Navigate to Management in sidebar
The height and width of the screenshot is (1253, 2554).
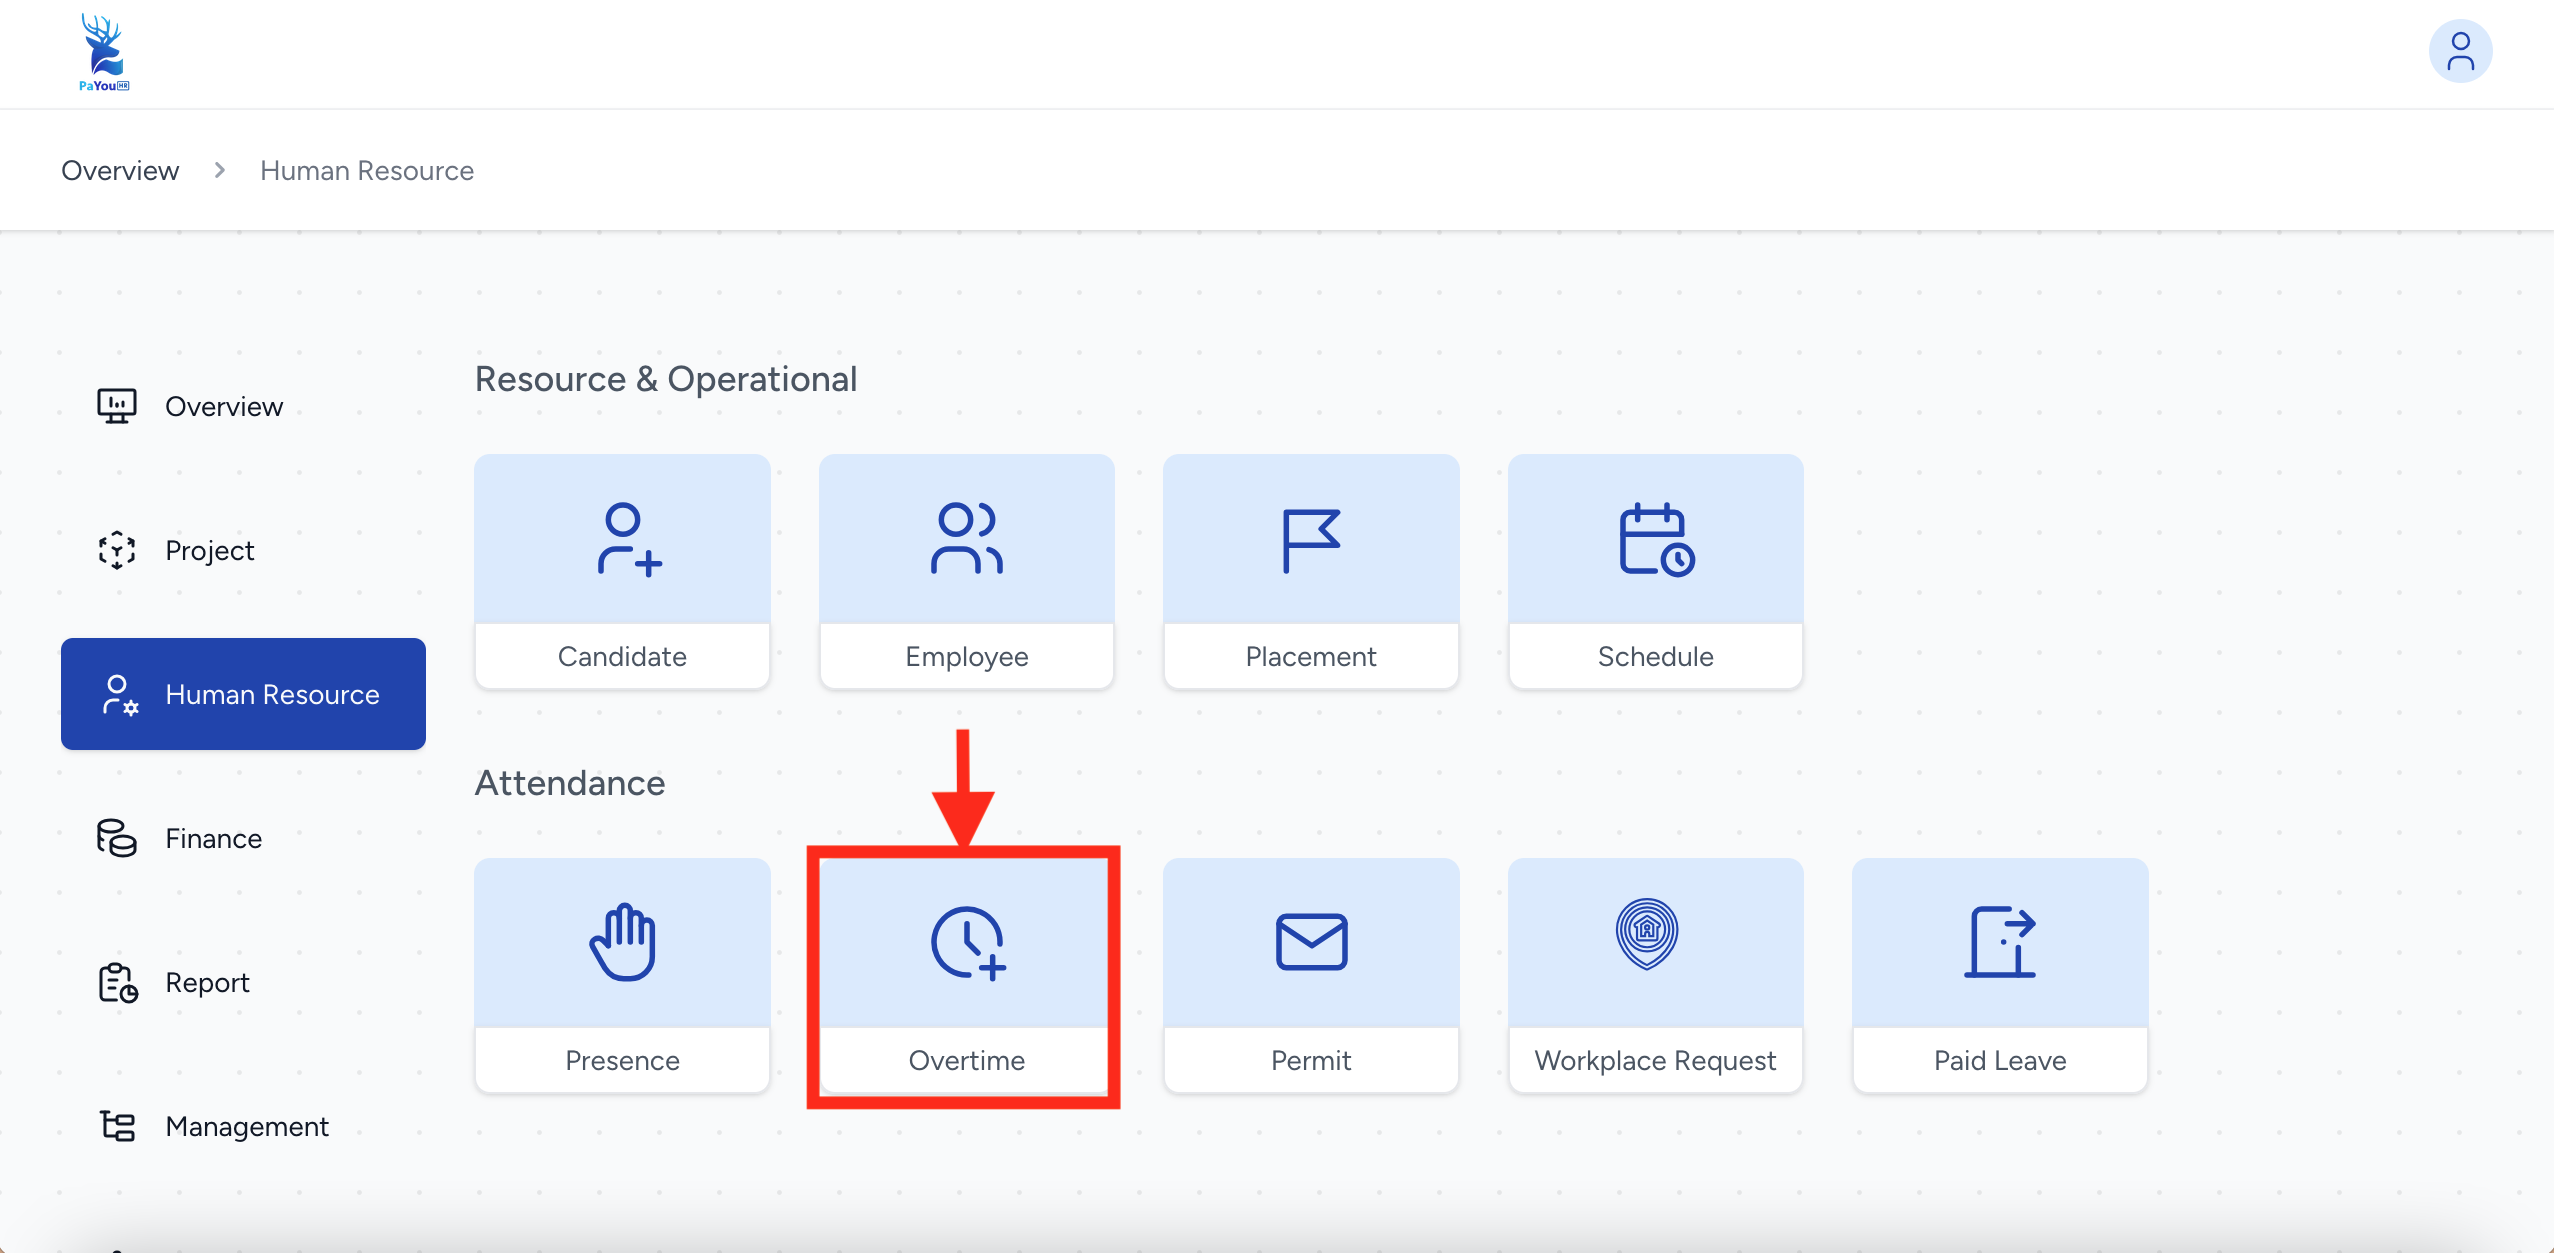(x=246, y=1127)
